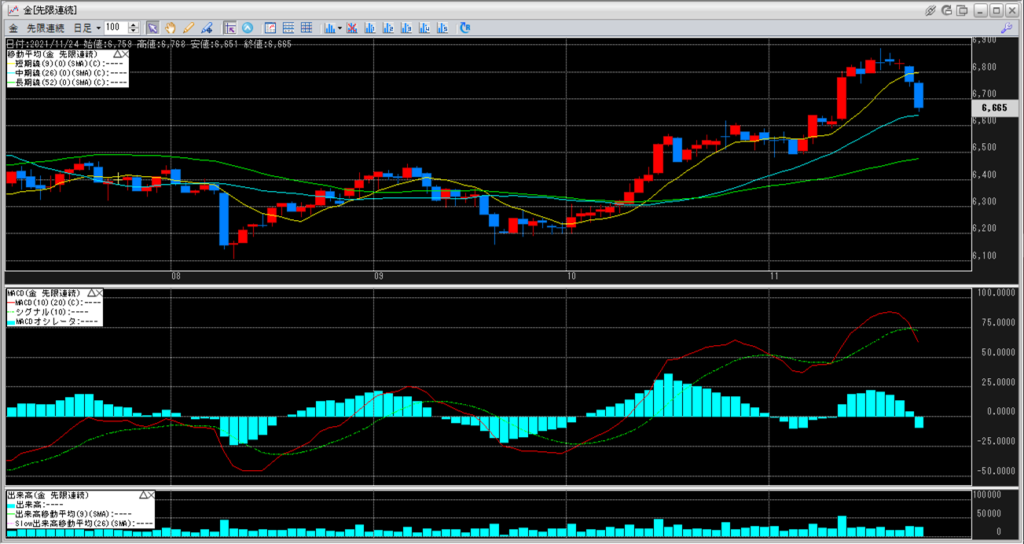Expand the chart type dropdown arrow
Screen dimensions: 1024x544
pos(340,27)
